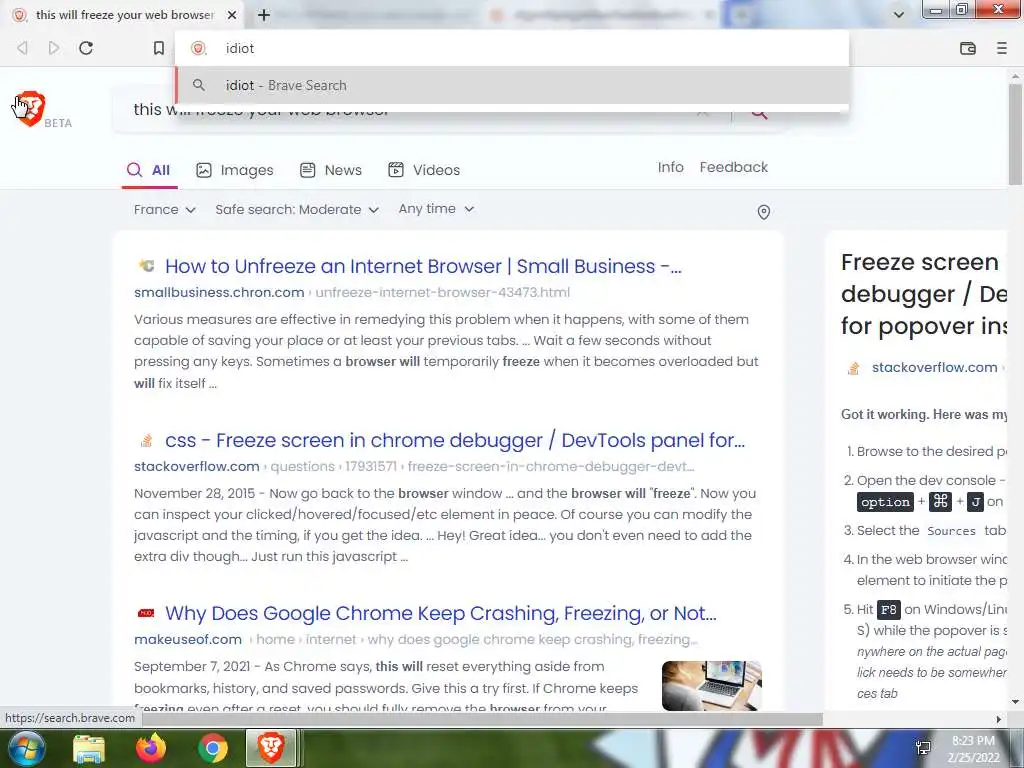Click stackoverflow.com in the side panel
The height and width of the screenshot is (768, 1024).
(935, 368)
